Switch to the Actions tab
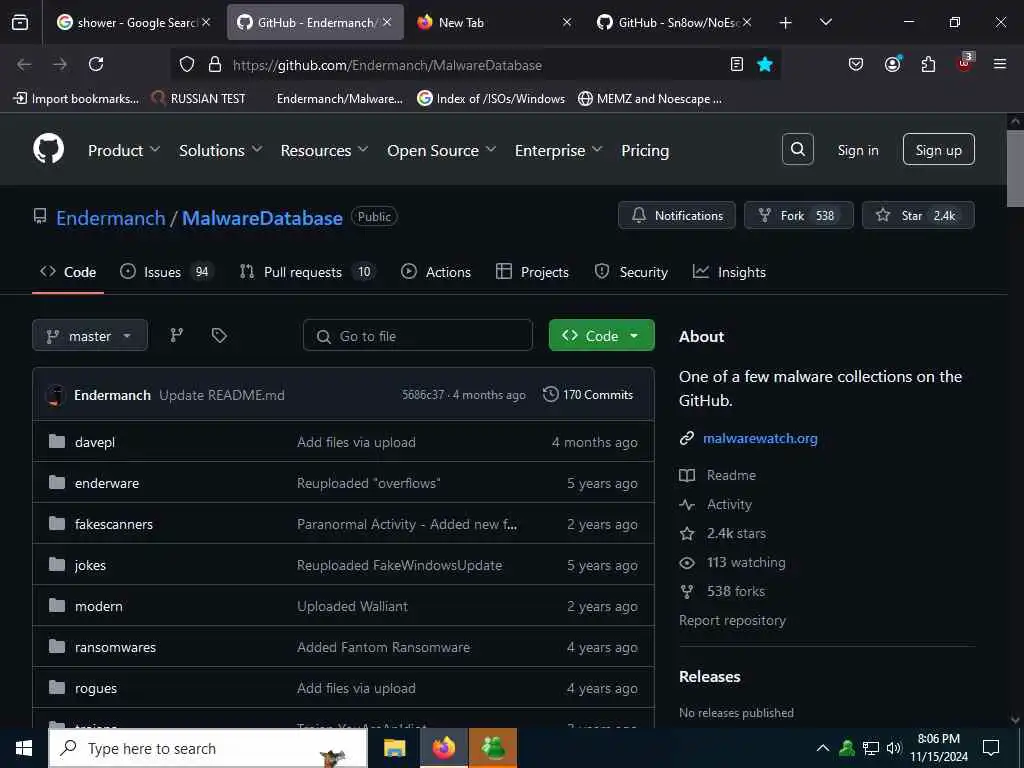Image resolution: width=1024 pixels, height=768 pixels. coord(436,272)
